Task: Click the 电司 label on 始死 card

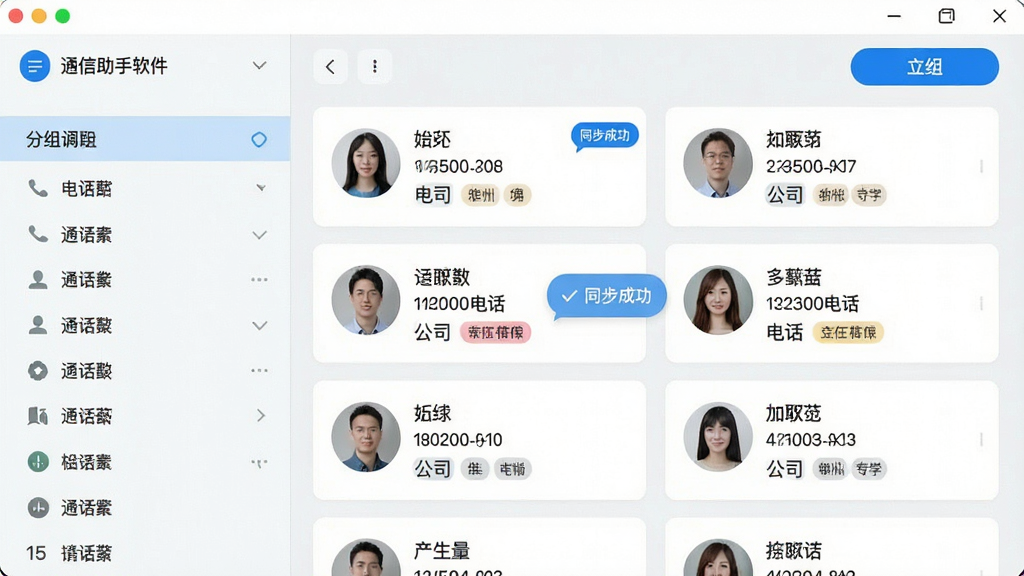Action: [x=432, y=195]
